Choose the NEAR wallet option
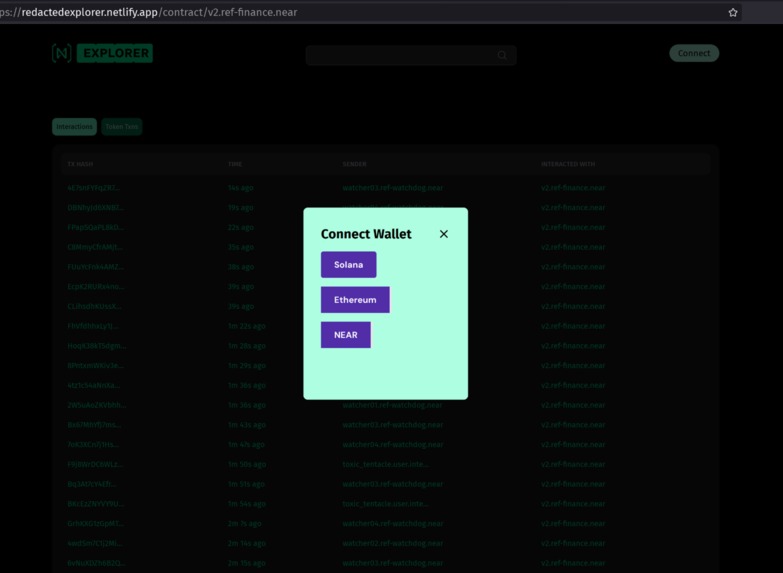The height and width of the screenshot is (573, 783). coord(346,335)
